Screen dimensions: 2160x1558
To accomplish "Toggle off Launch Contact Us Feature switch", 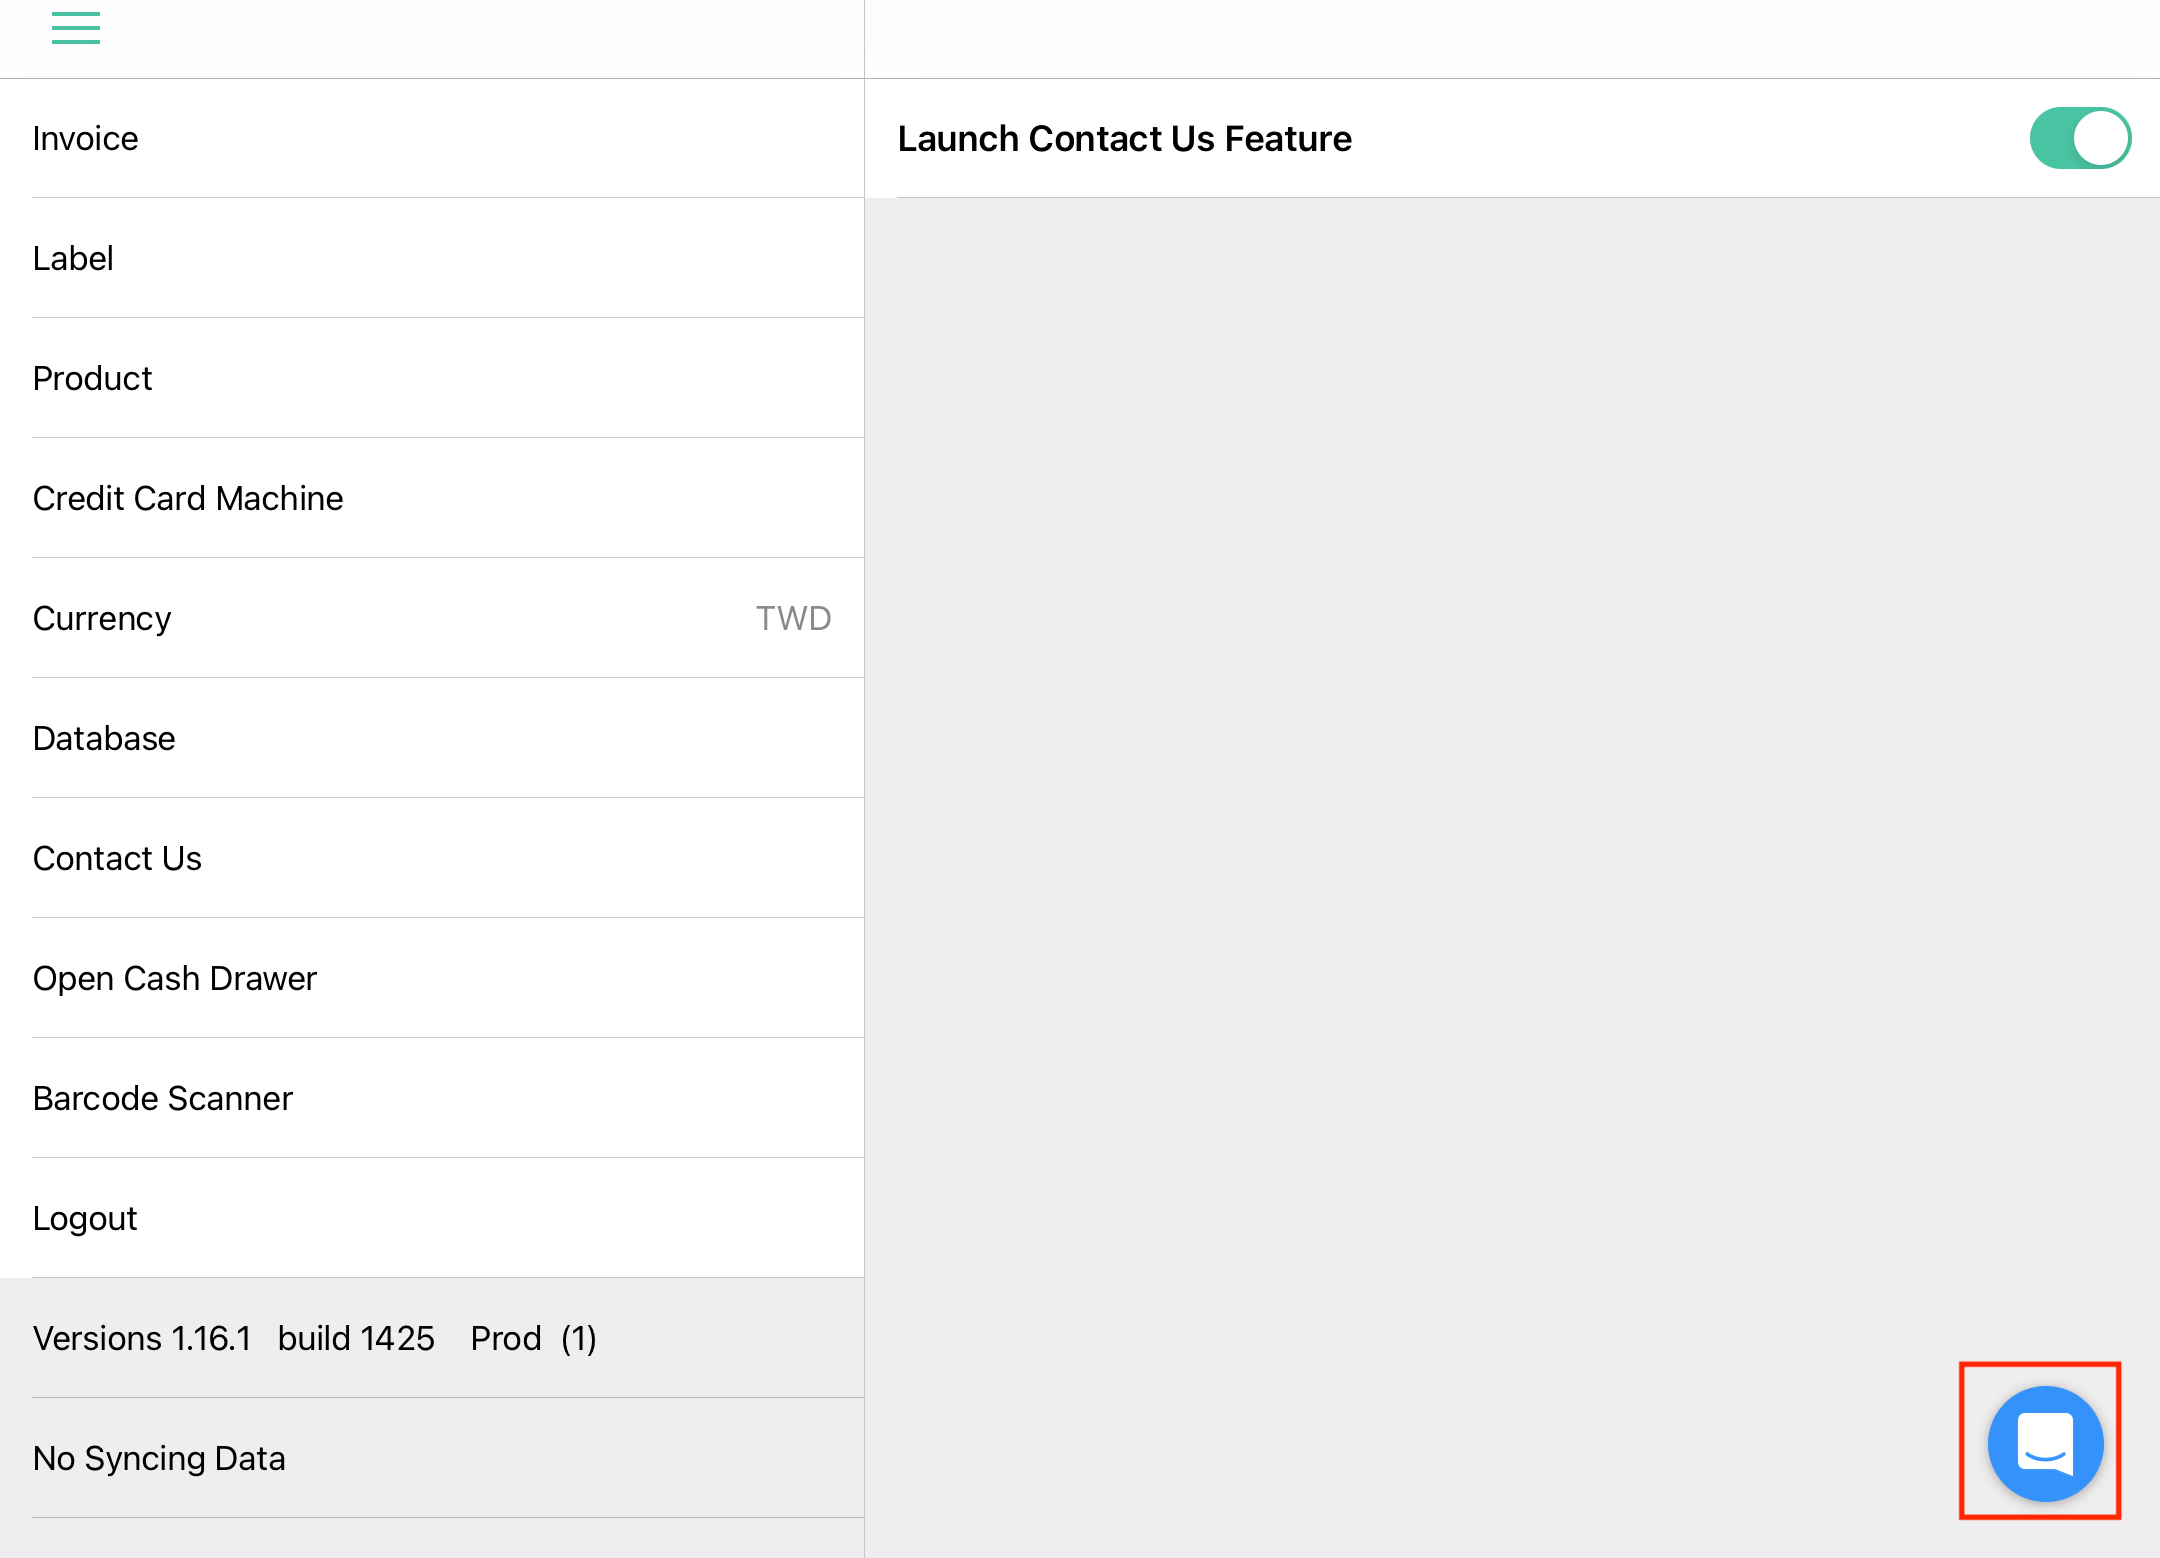I will (2080, 138).
